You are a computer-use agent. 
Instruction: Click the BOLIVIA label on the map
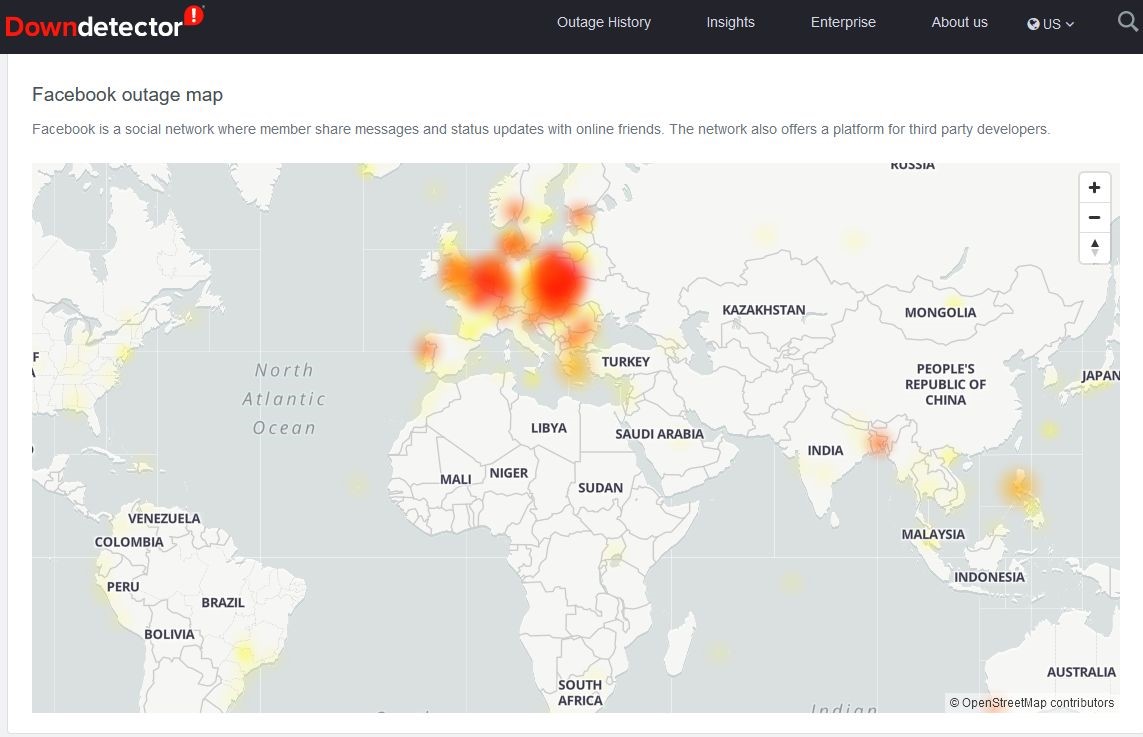point(169,634)
